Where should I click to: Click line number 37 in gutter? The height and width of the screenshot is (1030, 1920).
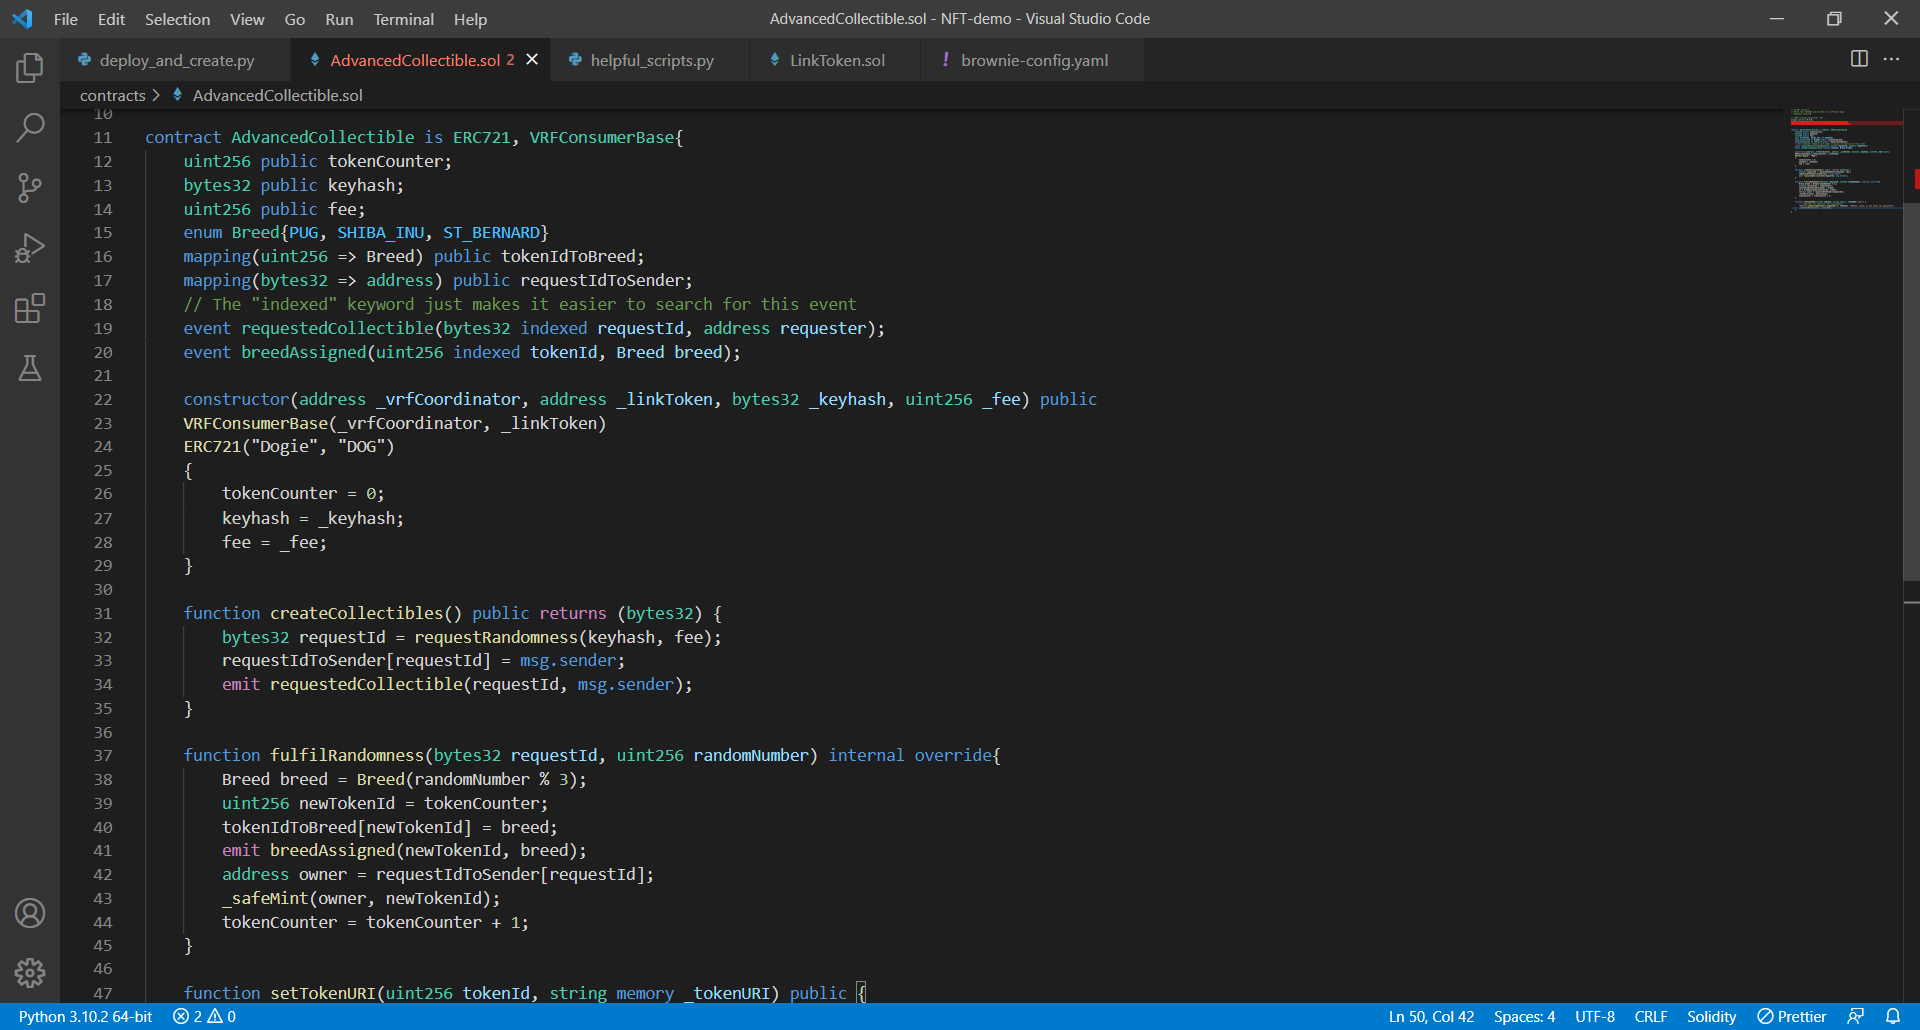point(103,755)
